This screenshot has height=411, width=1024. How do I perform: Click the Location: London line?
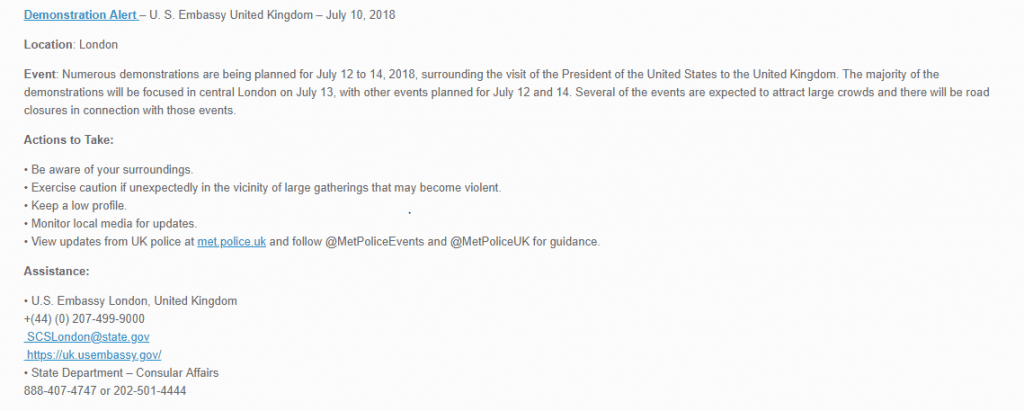point(71,44)
